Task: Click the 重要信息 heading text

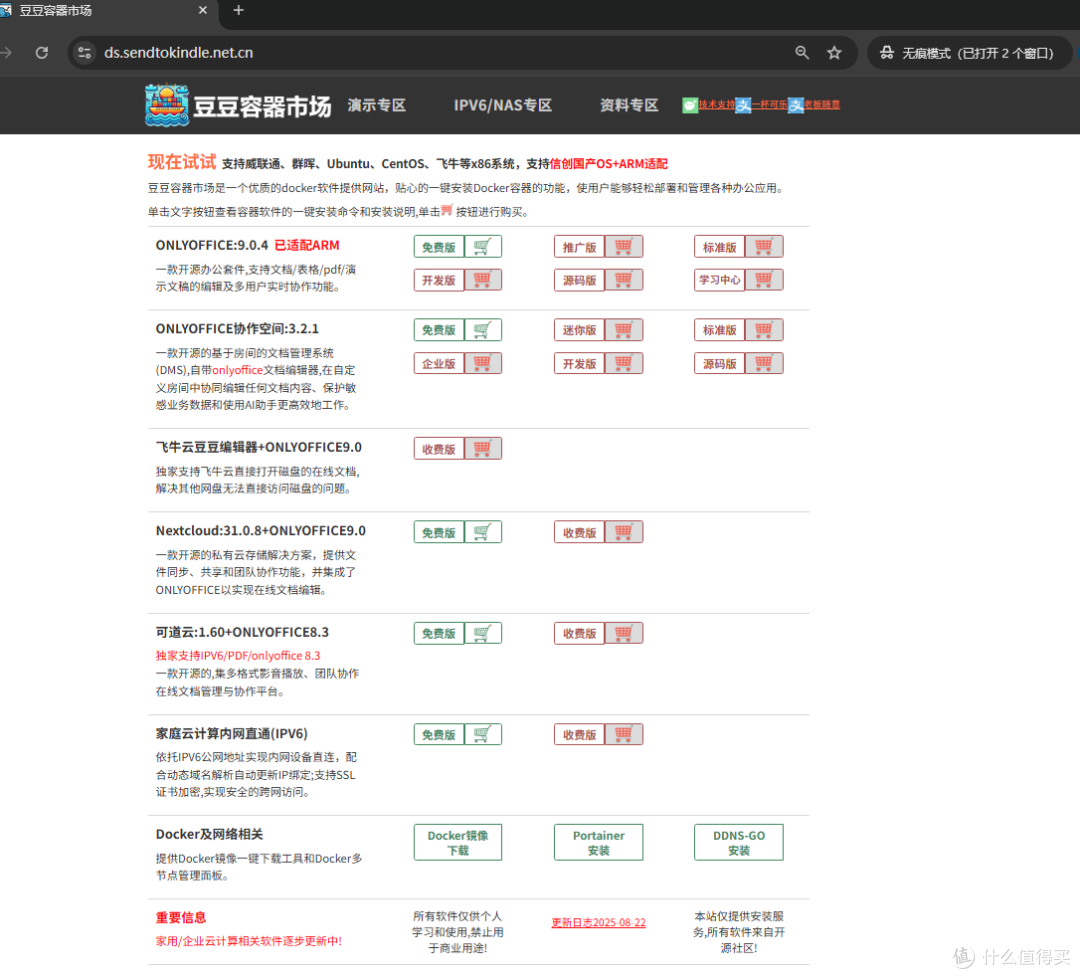Action: [x=180, y=918]
